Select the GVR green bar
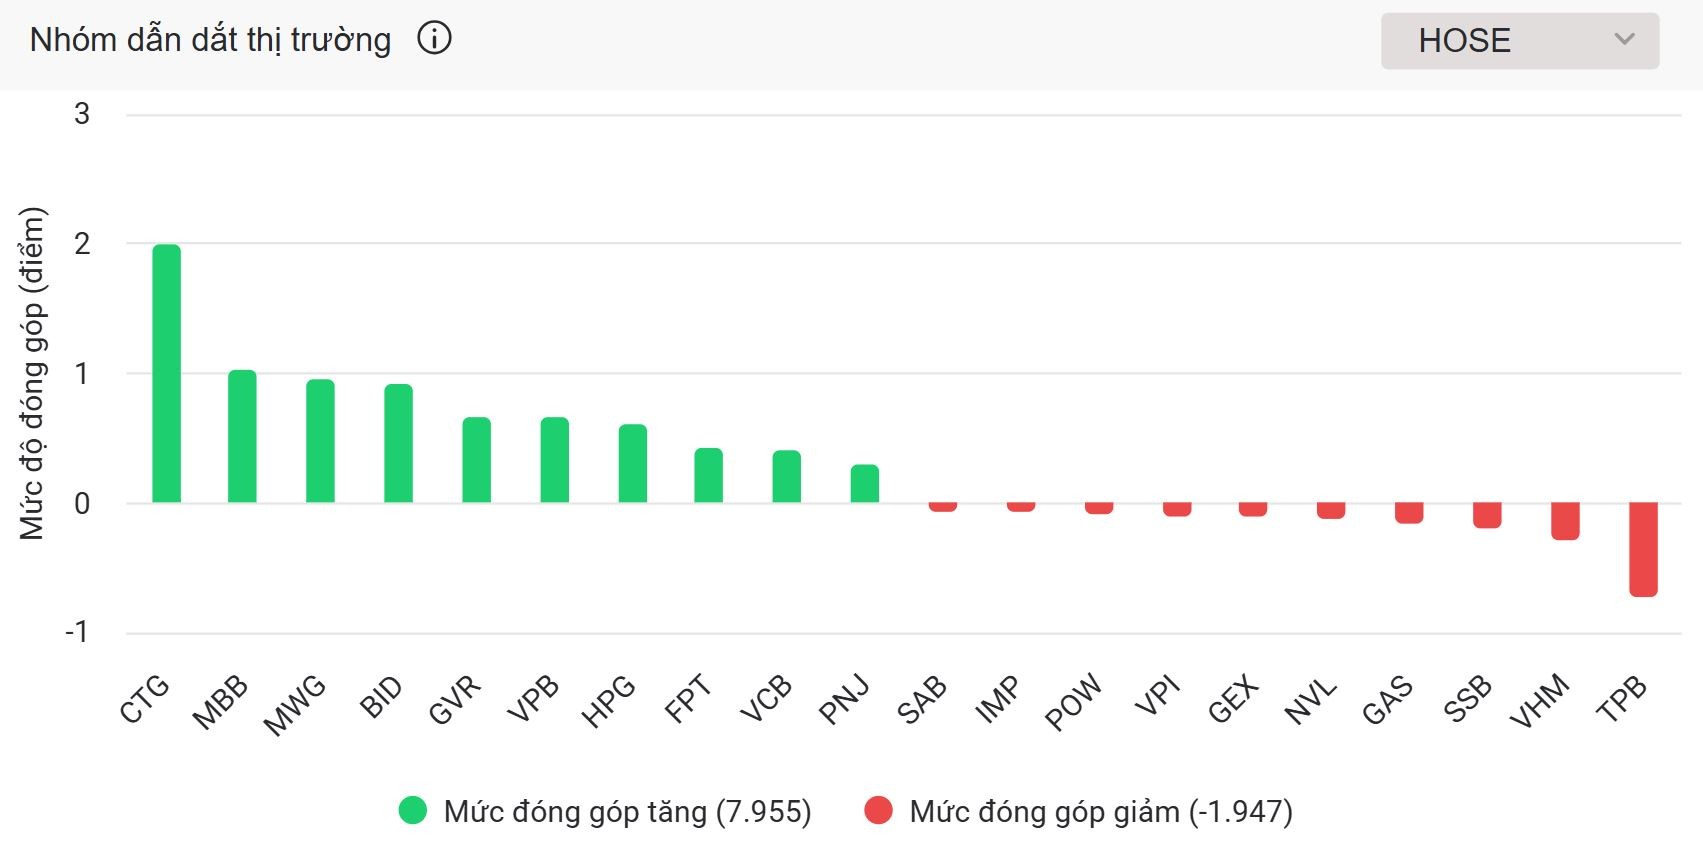This screenshot has height=849, width=1703. 476,460
